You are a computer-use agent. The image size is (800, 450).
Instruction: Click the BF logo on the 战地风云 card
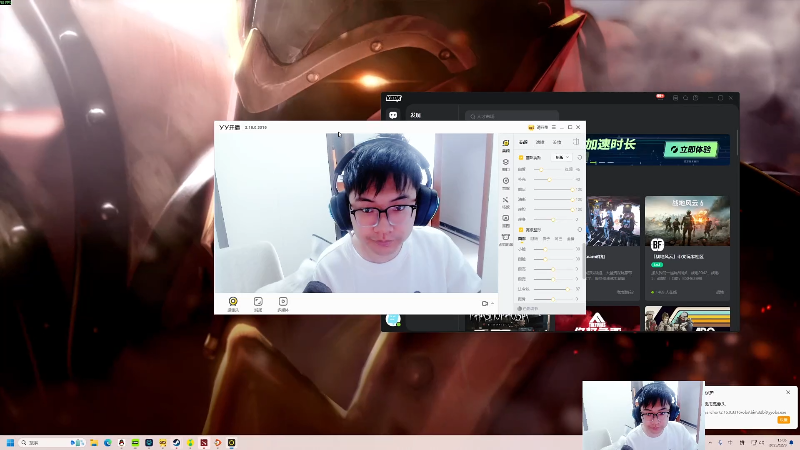click(657, 245)
